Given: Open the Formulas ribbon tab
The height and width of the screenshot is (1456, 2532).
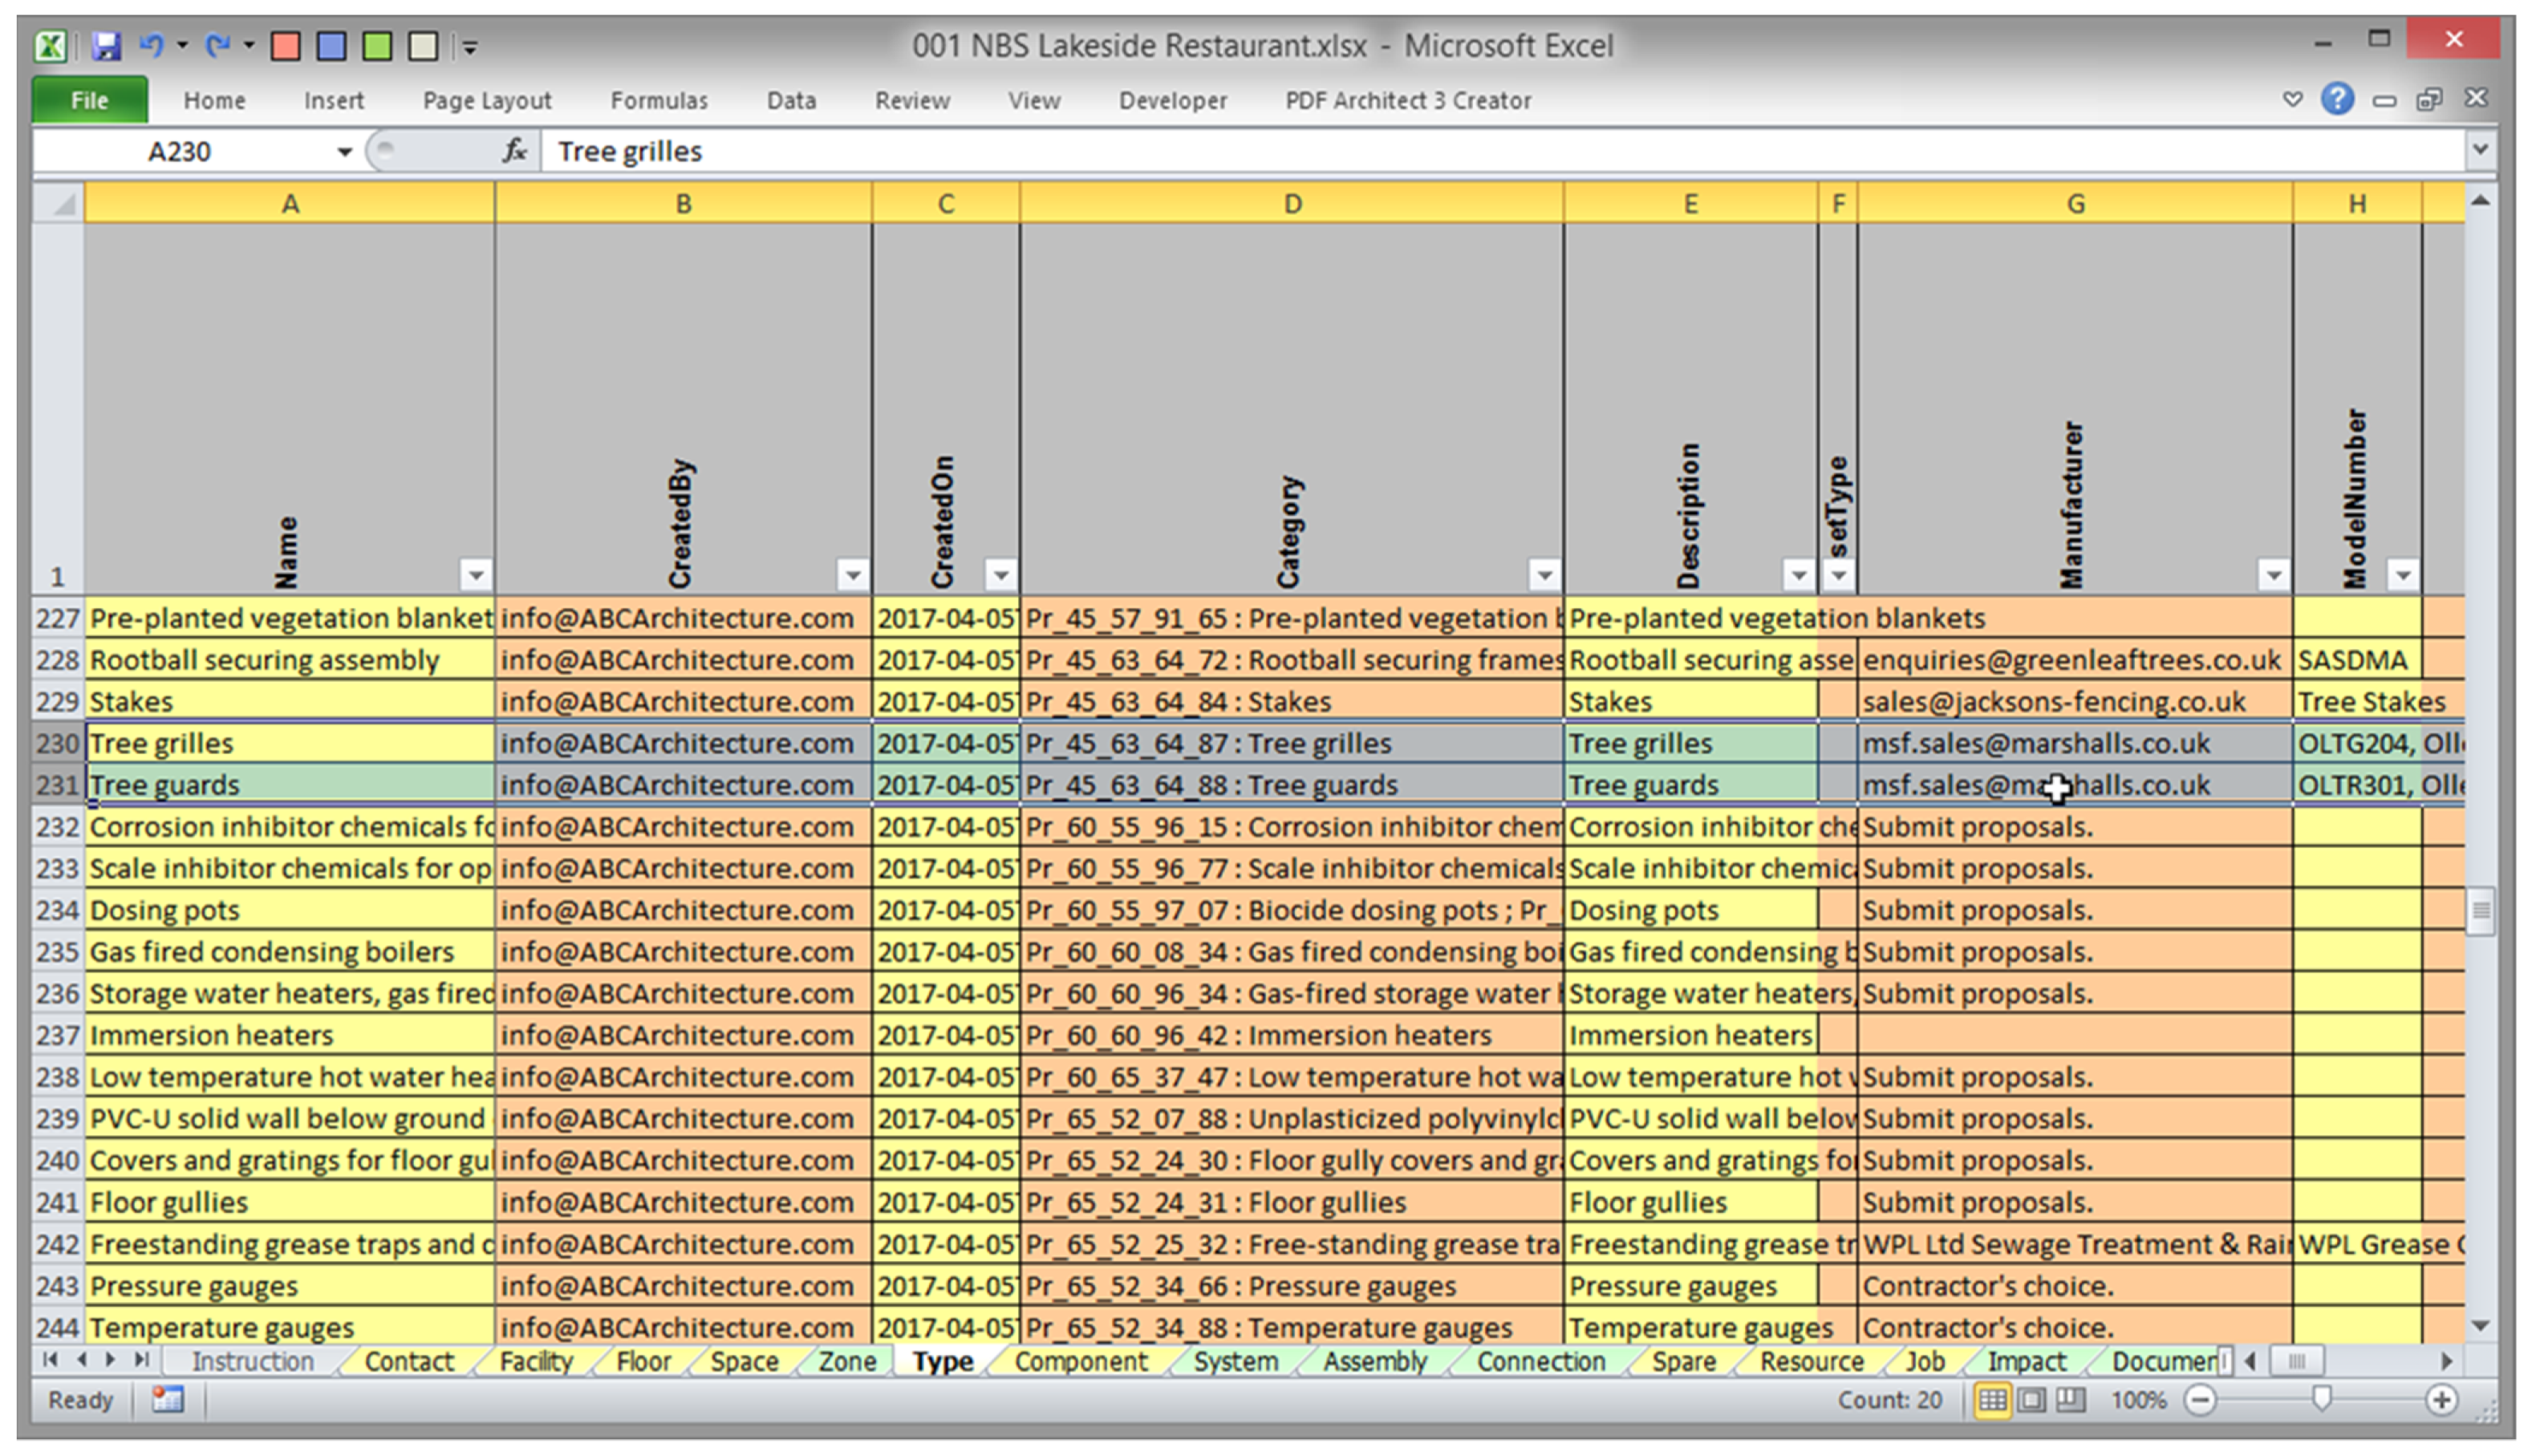Looking at the screenshot, I should pos(658,101).
